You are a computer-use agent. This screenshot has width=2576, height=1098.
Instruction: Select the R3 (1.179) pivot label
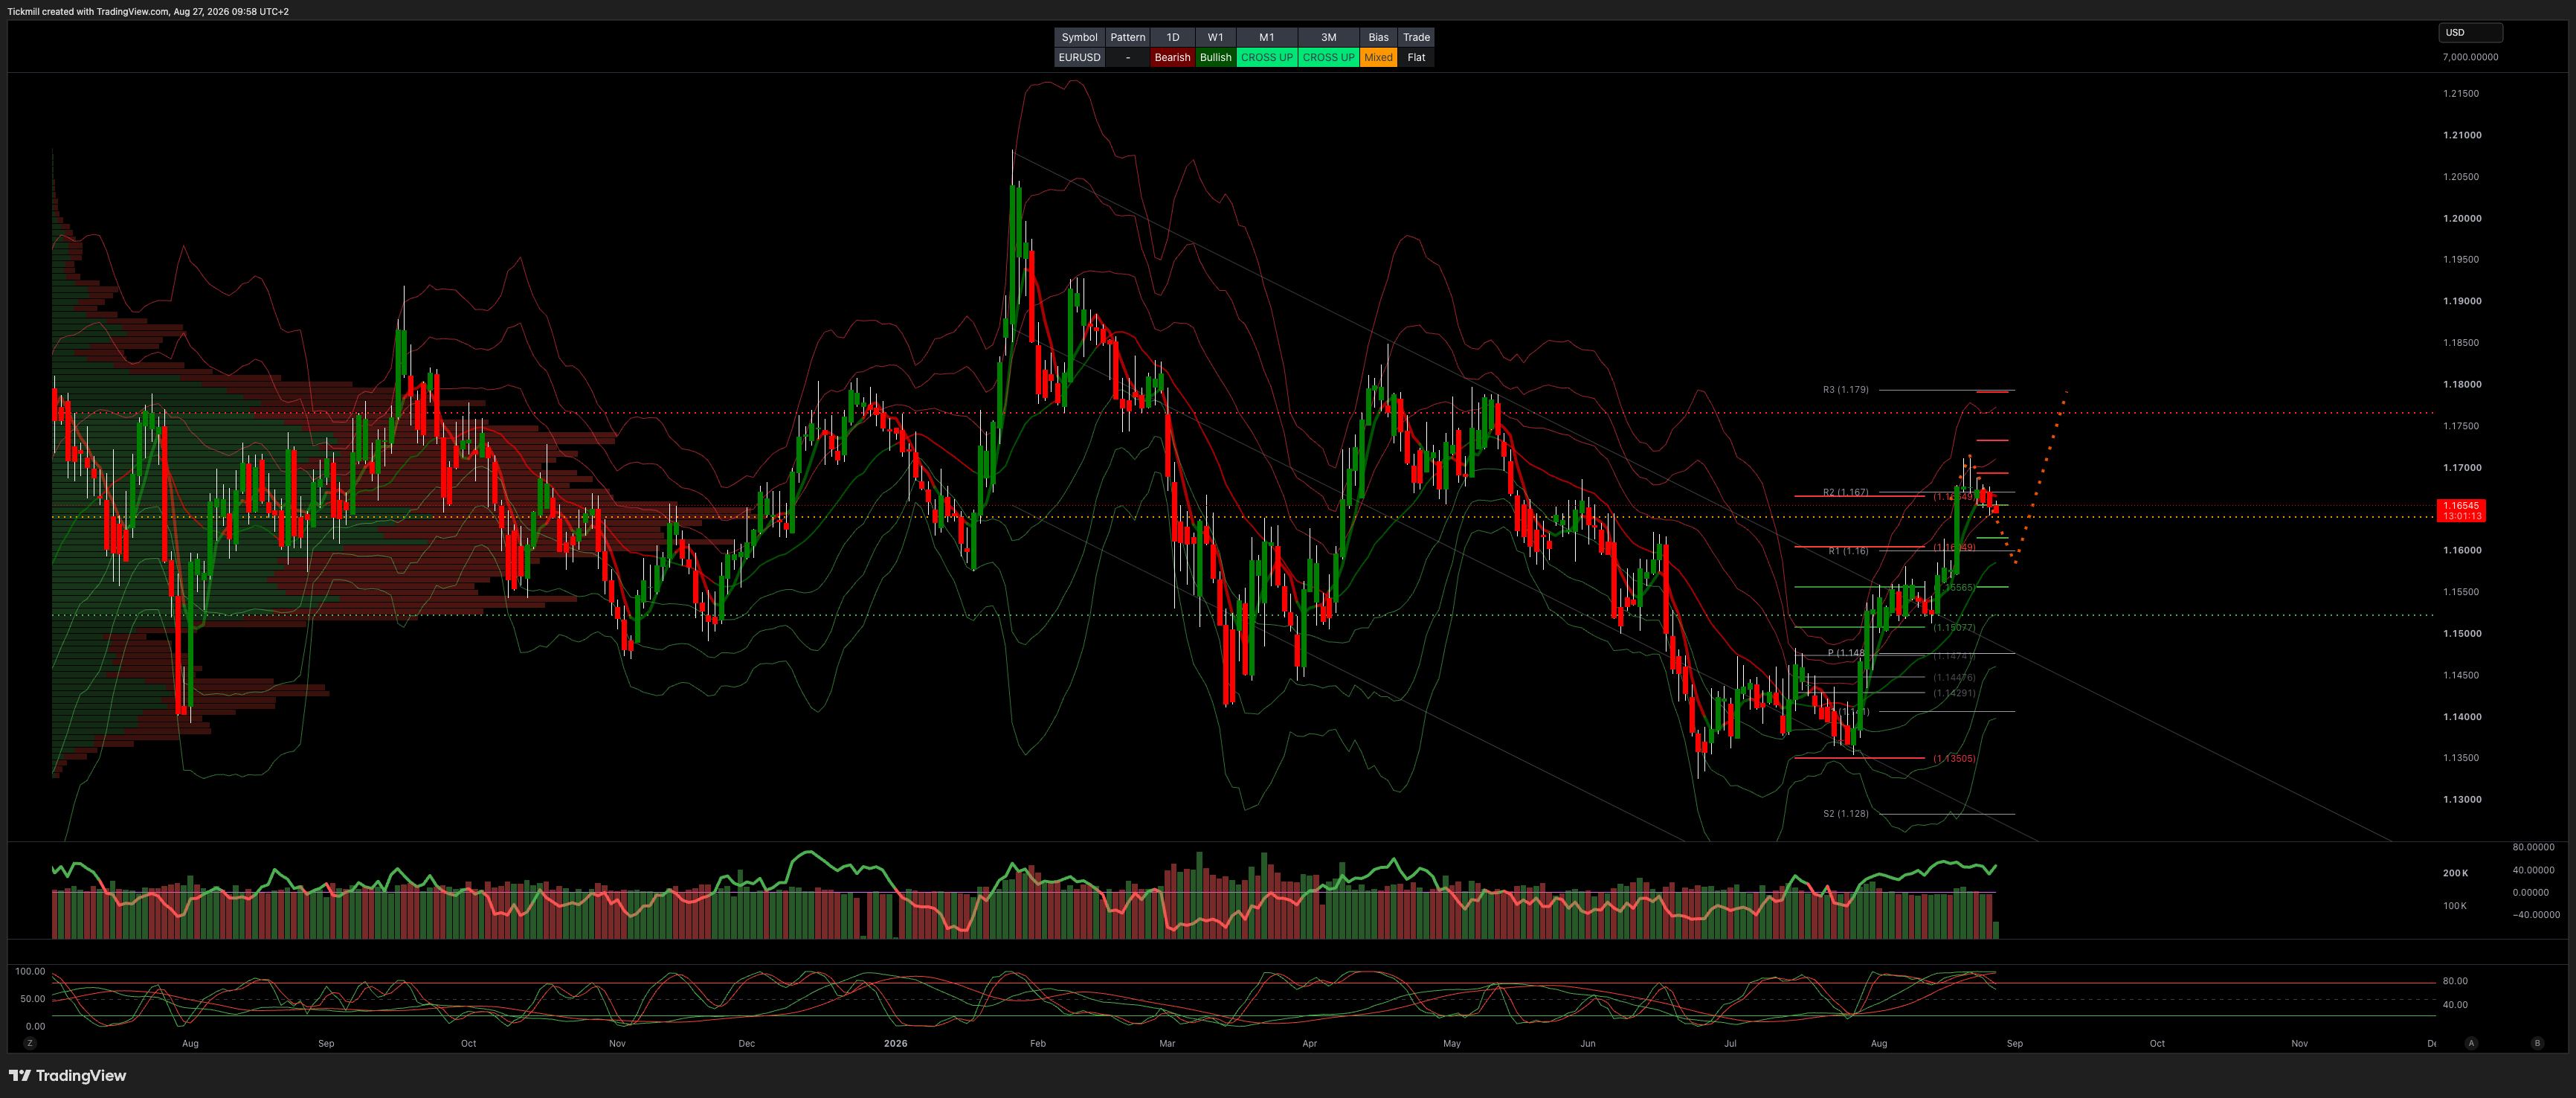[x=1845, y=389]
